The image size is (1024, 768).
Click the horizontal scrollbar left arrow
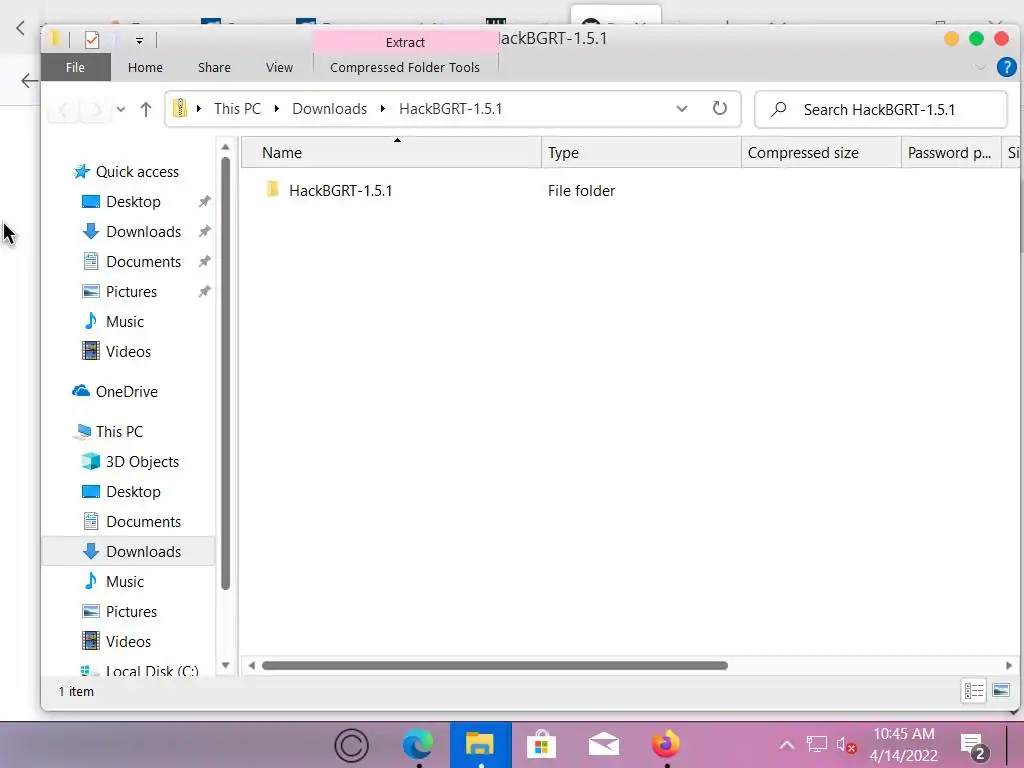coord(251,665)
